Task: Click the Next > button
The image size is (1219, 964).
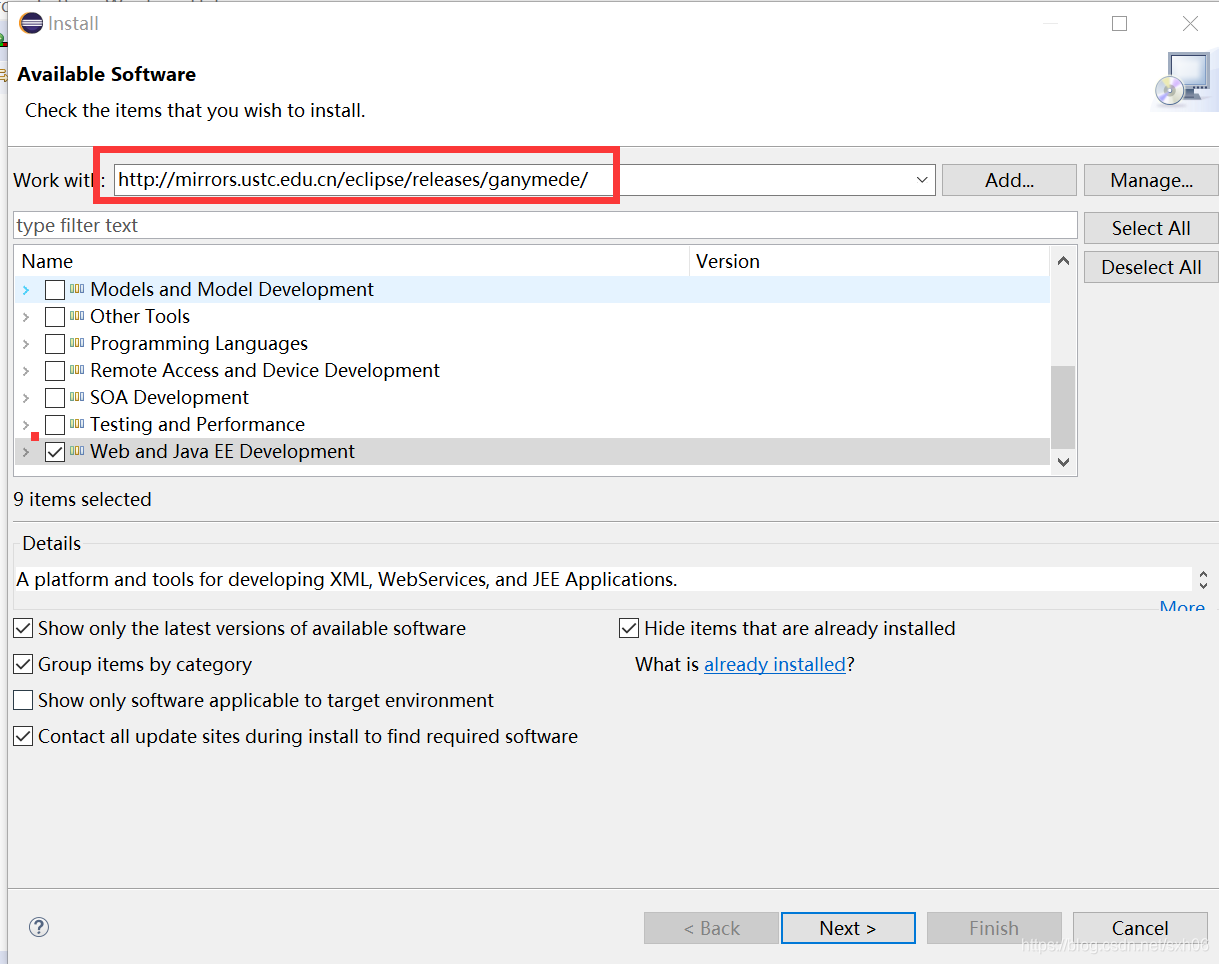Action: point(848,928)
